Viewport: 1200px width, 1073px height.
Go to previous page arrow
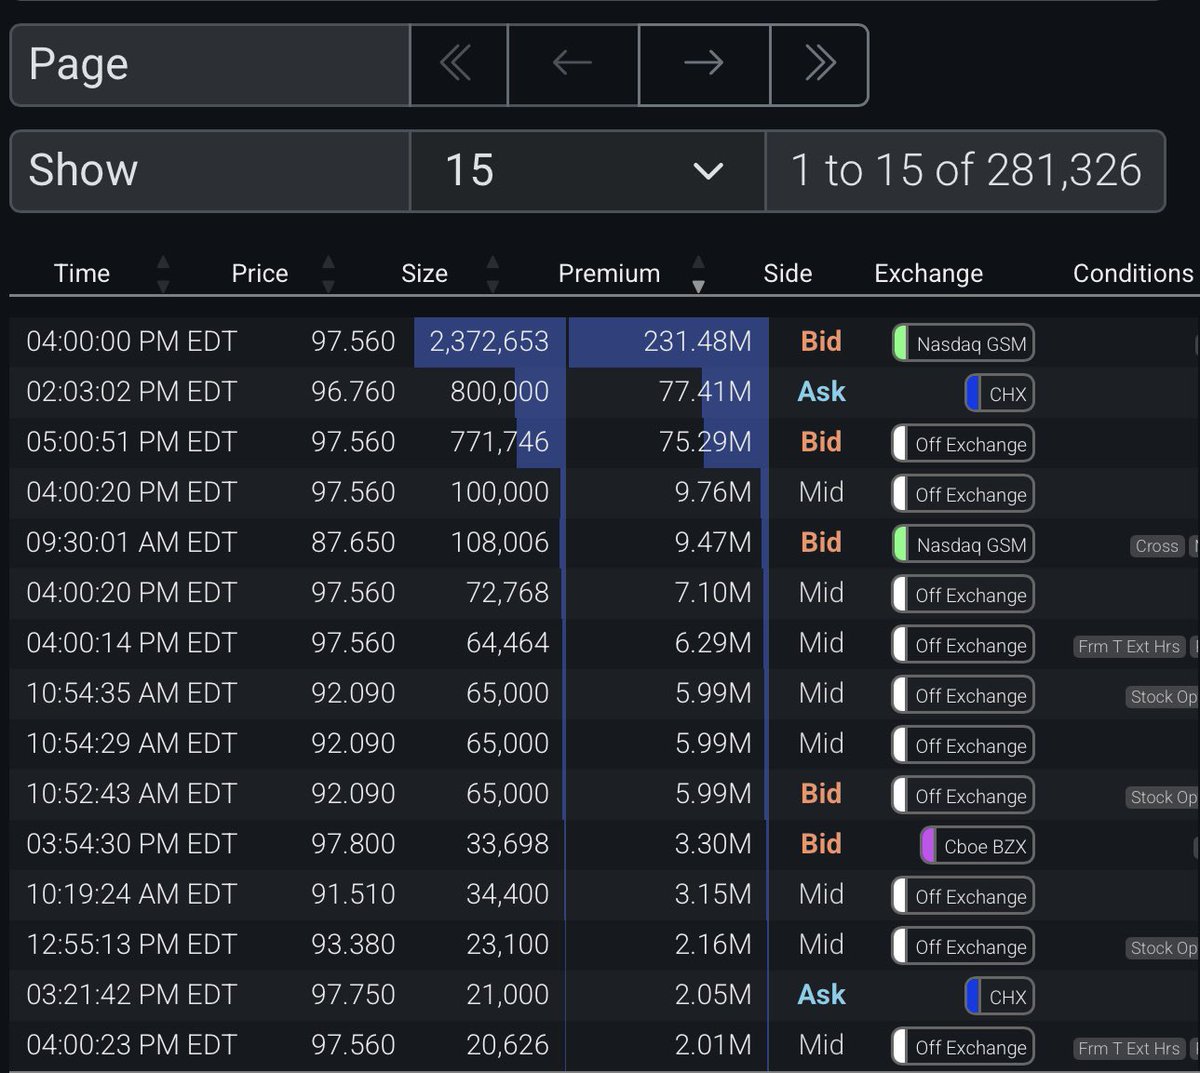[x=573, y=64]
